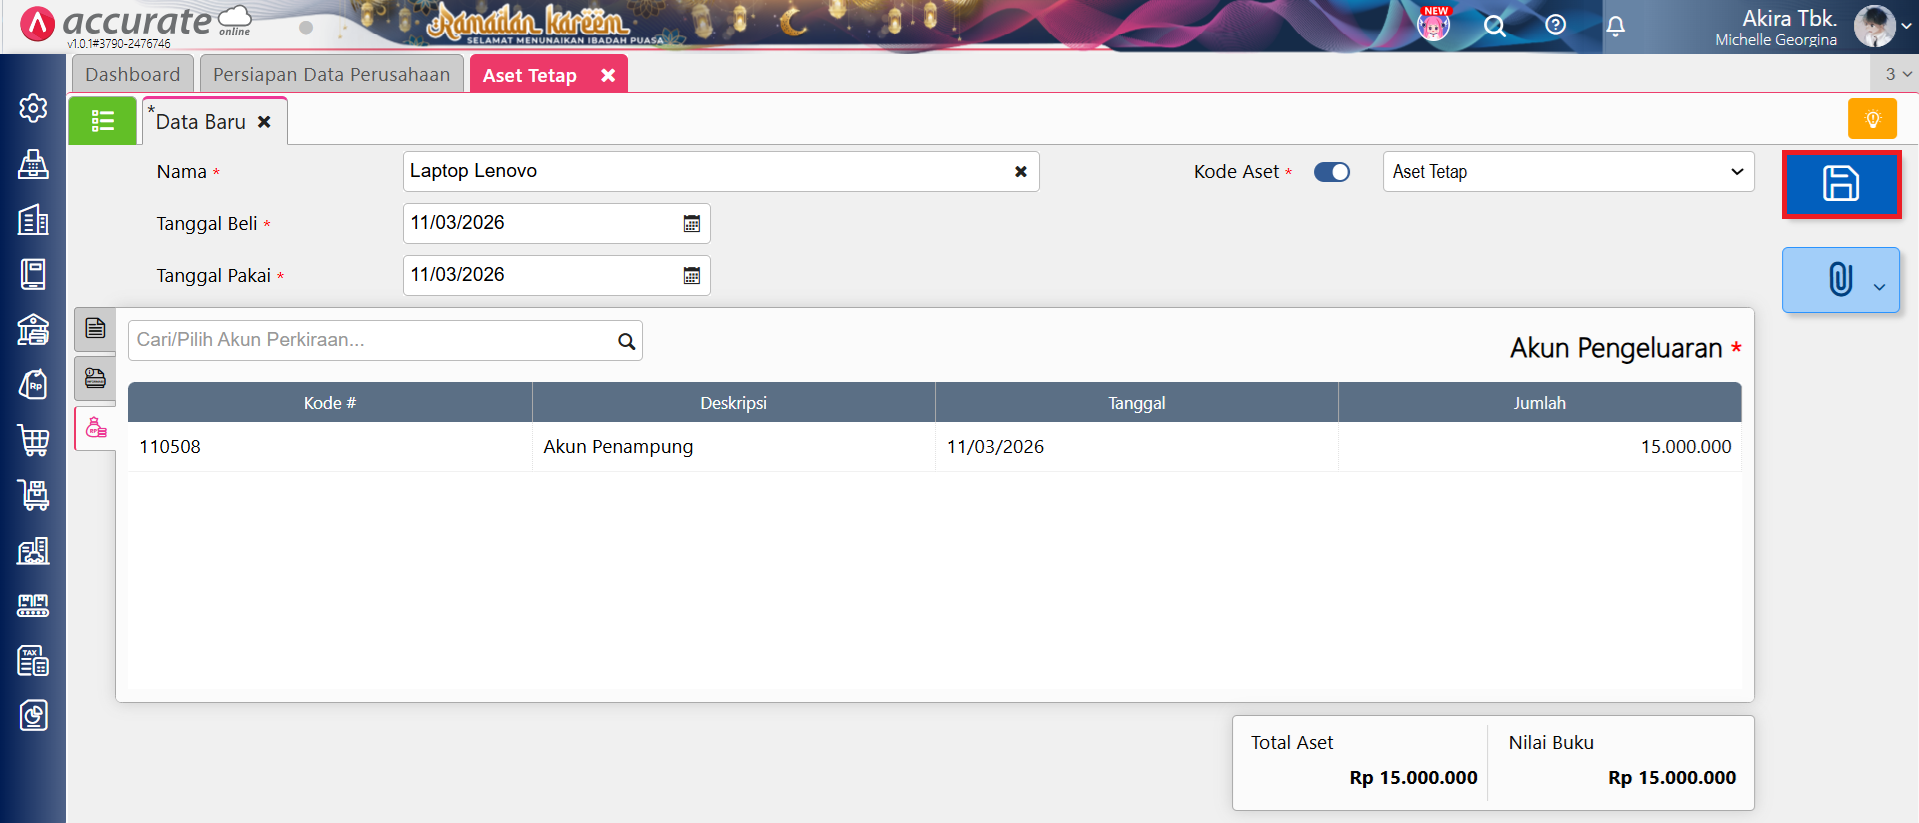Open the notification bell icon
1919x823 pixels.
click(x=1615, y=26)
